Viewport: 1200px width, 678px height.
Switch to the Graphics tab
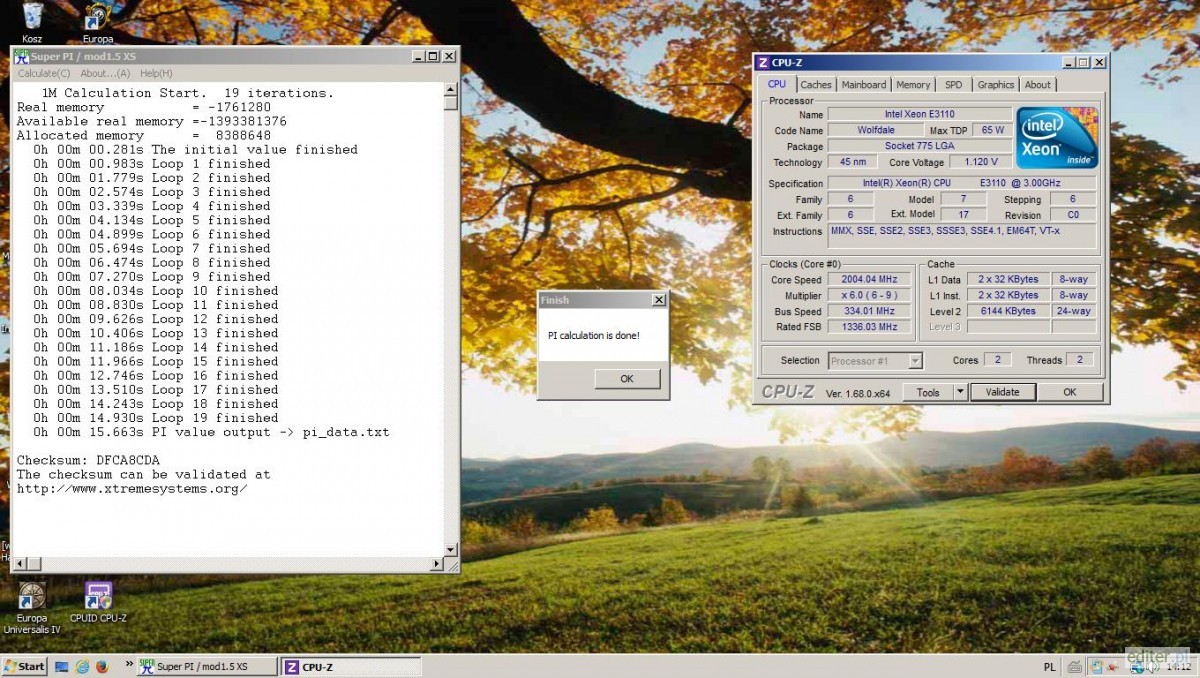[x=996, y=85]
